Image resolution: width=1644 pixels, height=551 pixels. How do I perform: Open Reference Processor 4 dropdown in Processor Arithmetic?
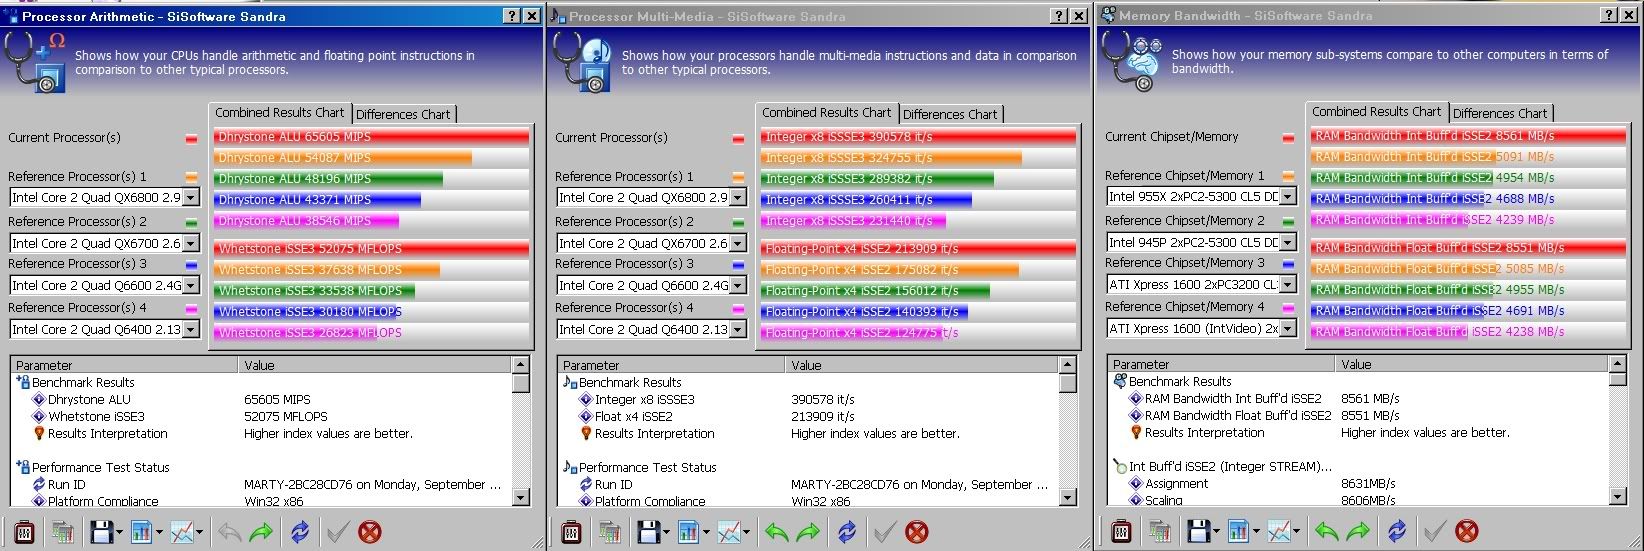point(105,329)
